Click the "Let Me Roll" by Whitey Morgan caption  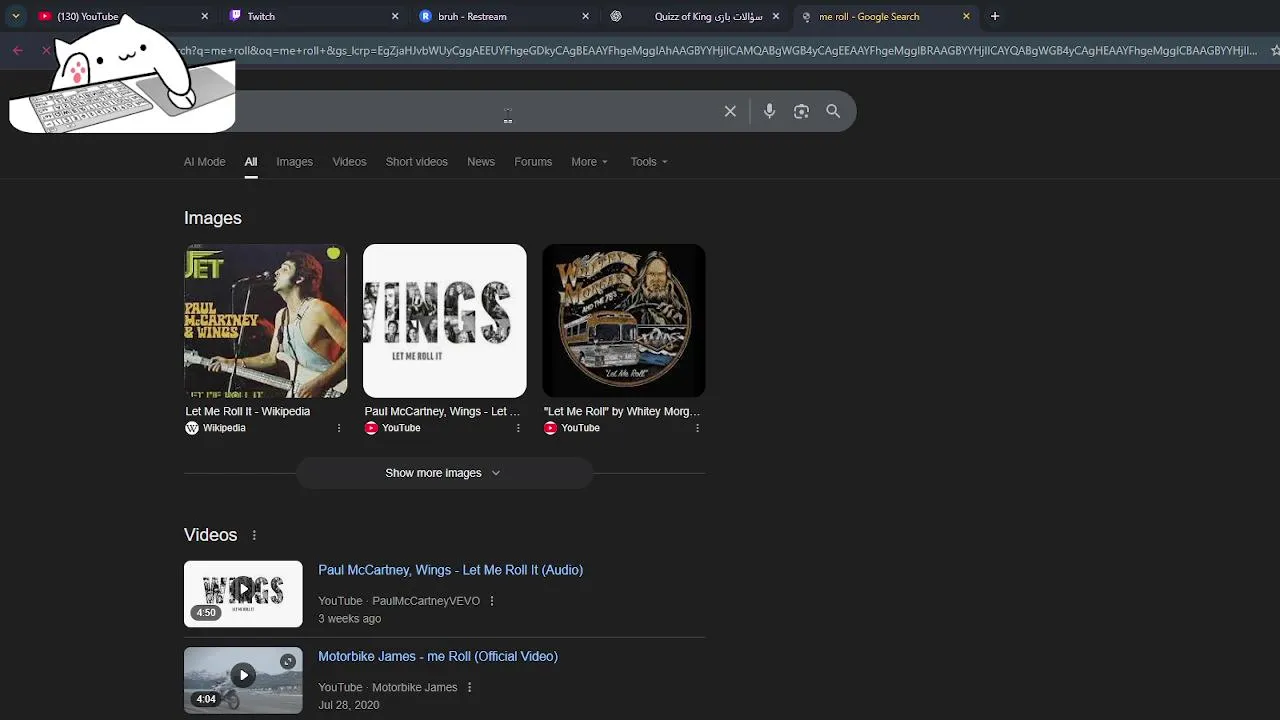coord(622,411)
